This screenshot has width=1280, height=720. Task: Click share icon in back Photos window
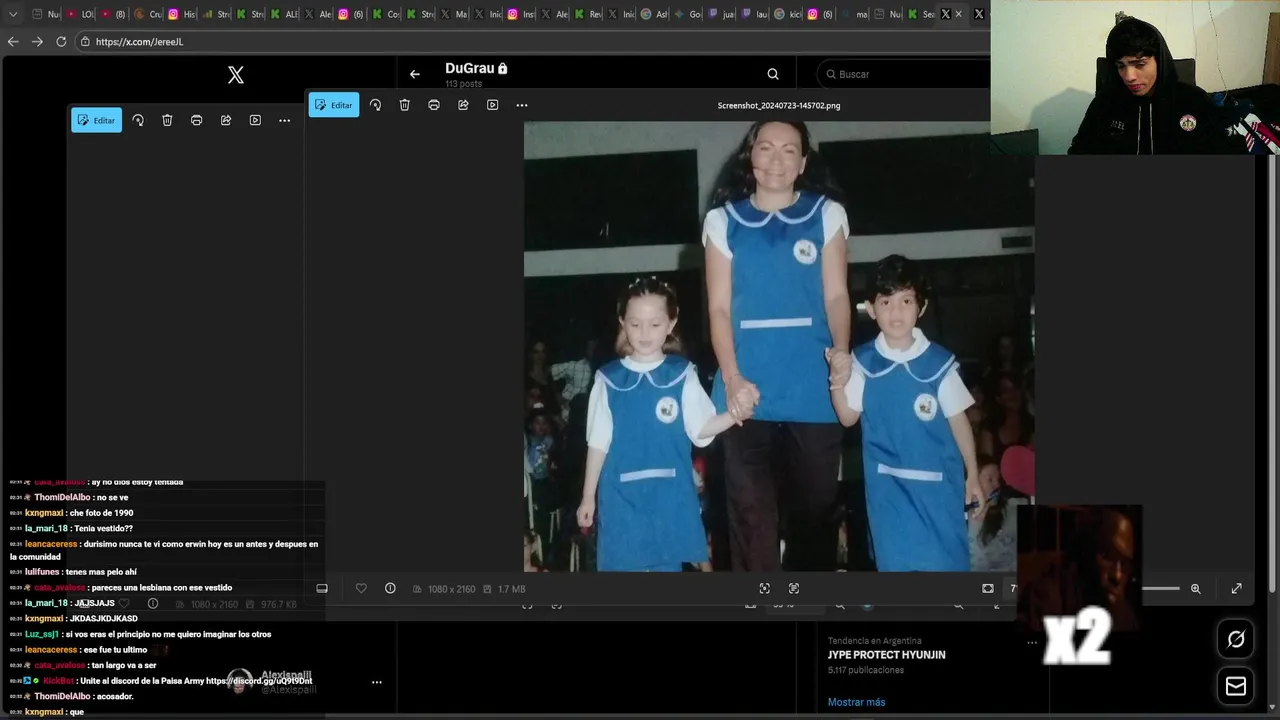(226, 120)
